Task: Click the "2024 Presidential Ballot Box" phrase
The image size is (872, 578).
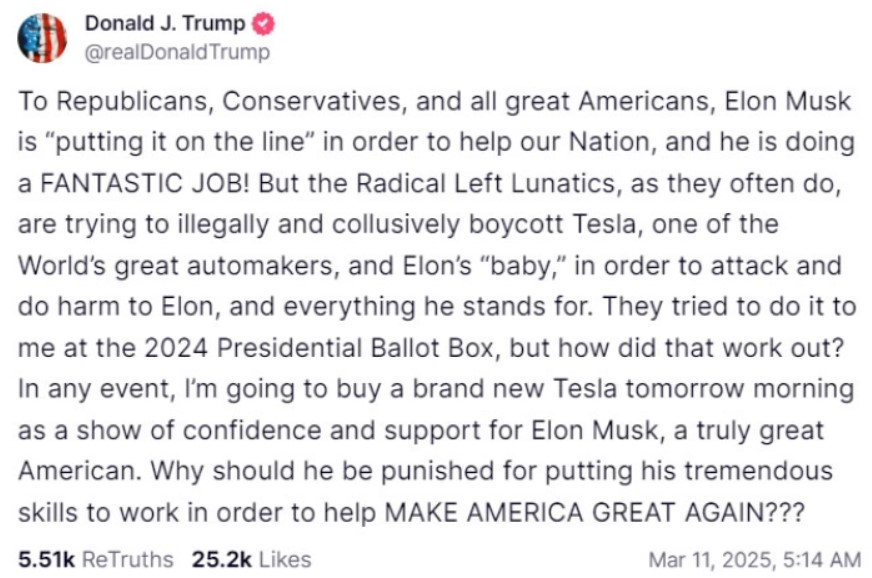Action: pos(310,349)
